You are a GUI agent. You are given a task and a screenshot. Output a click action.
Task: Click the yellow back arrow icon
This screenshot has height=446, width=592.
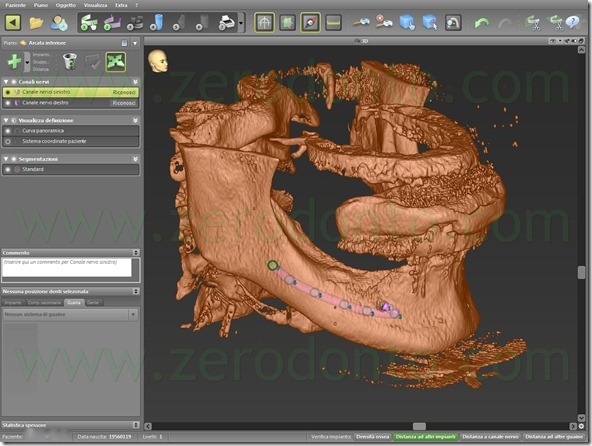click(x=13, y=23)
